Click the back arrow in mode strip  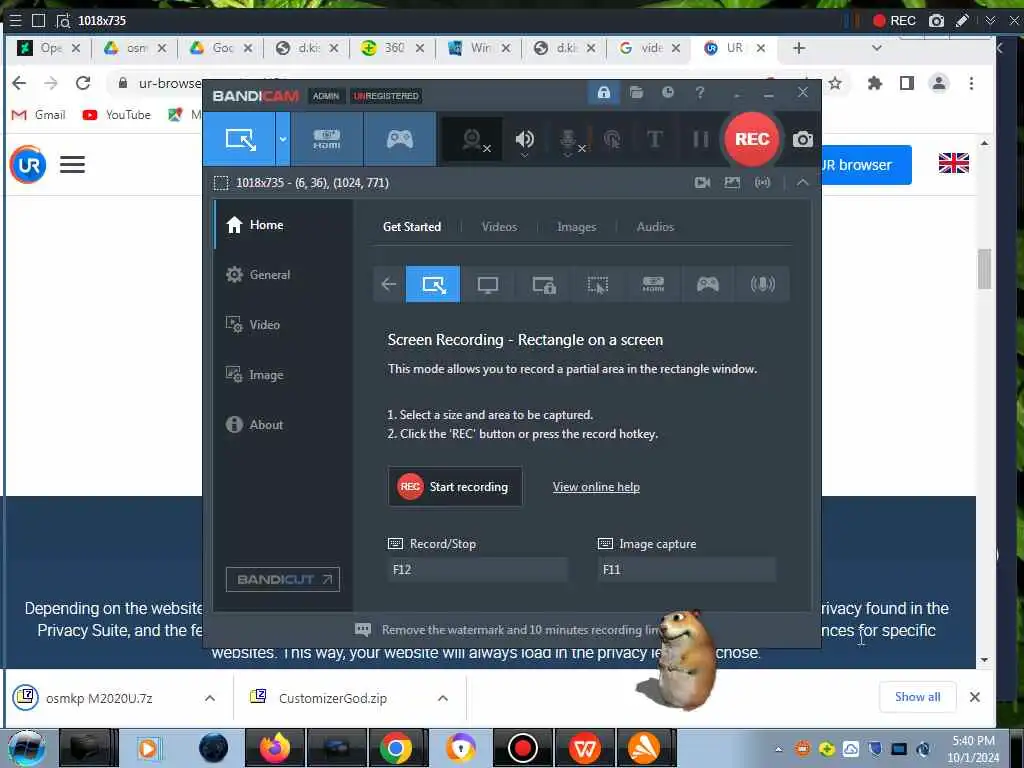coord(389,284)
